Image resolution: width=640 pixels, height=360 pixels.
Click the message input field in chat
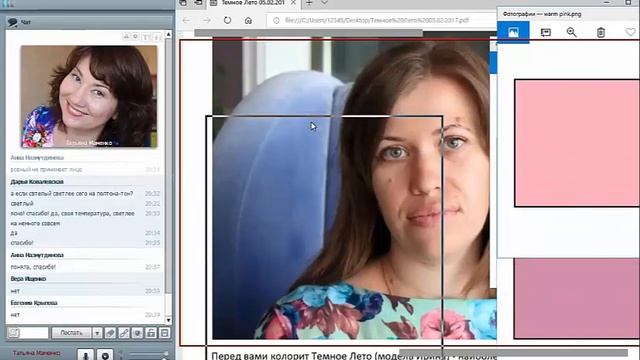tap(28, 333)
